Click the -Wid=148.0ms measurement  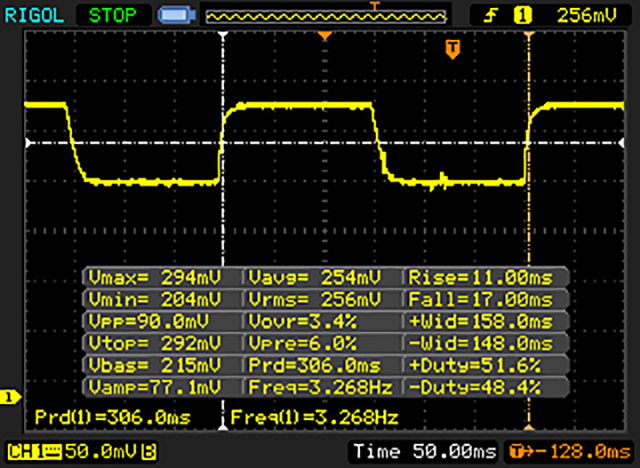coord(480,343)
